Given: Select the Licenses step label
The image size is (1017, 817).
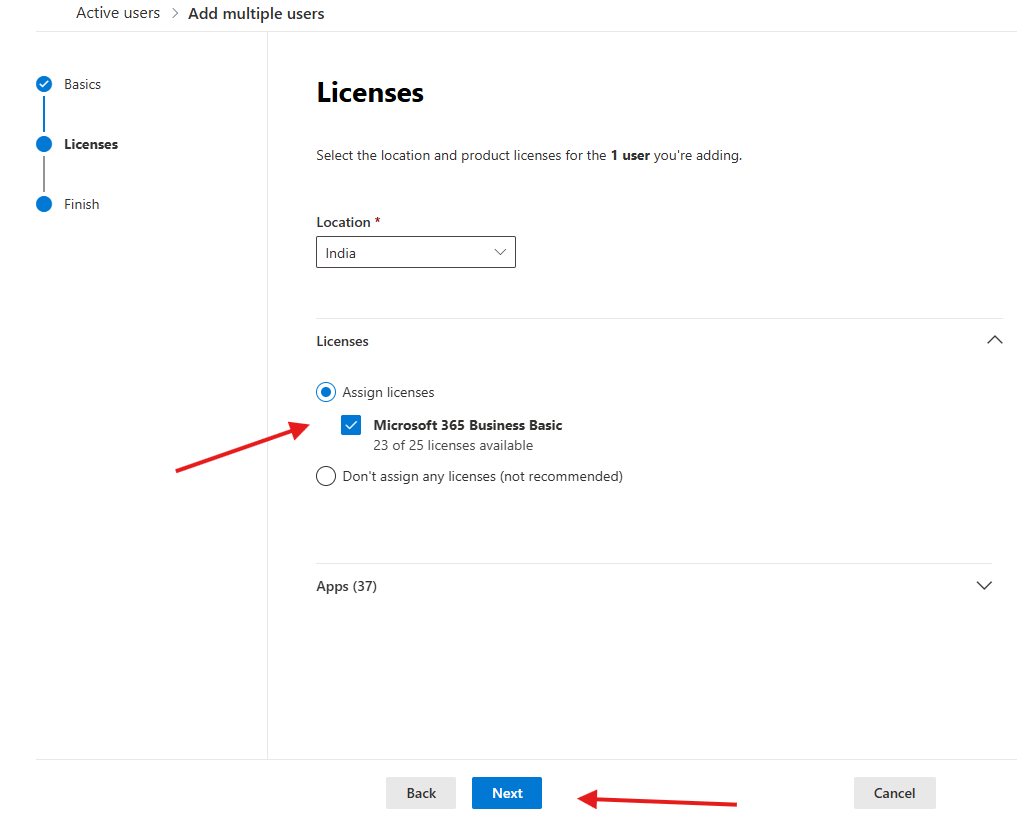Looking at the screenshot, I should click(91, 144).
